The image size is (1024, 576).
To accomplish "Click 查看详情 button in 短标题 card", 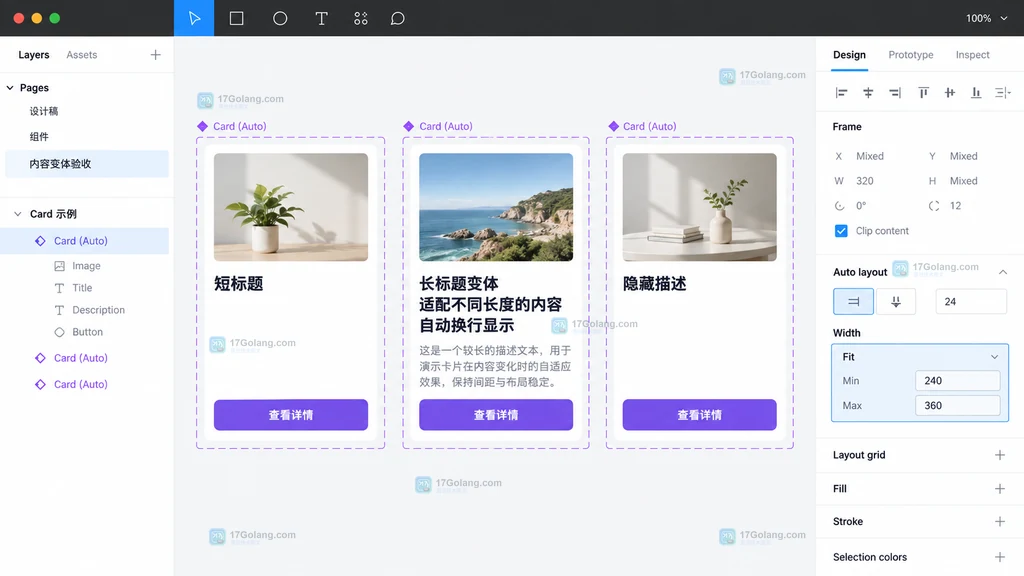I will coord(291,415).
